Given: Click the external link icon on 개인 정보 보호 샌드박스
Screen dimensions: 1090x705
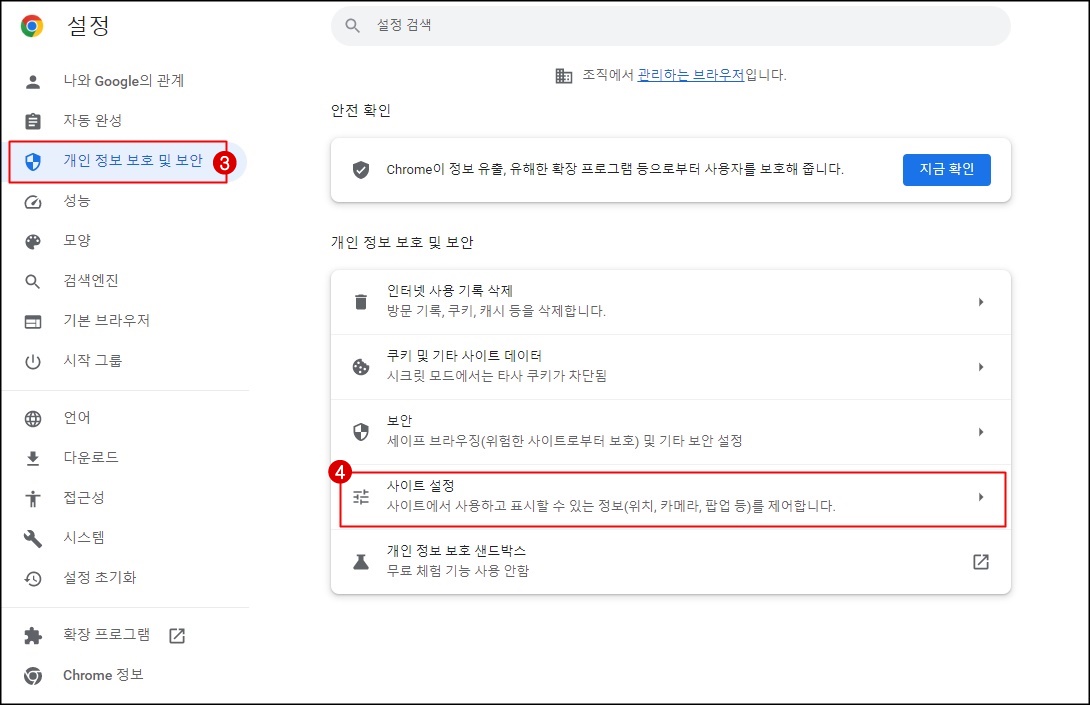Looking at the screenshot, I should [980, 561].
